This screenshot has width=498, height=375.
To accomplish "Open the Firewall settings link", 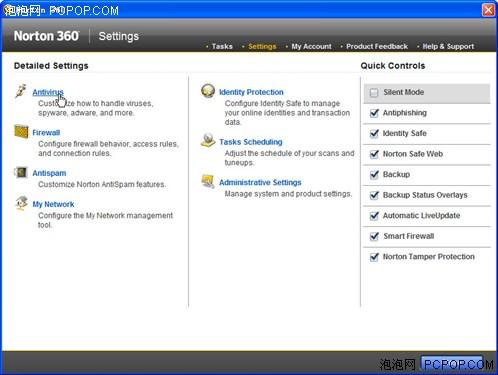I will pyautogui.click(x=46, y=133).
